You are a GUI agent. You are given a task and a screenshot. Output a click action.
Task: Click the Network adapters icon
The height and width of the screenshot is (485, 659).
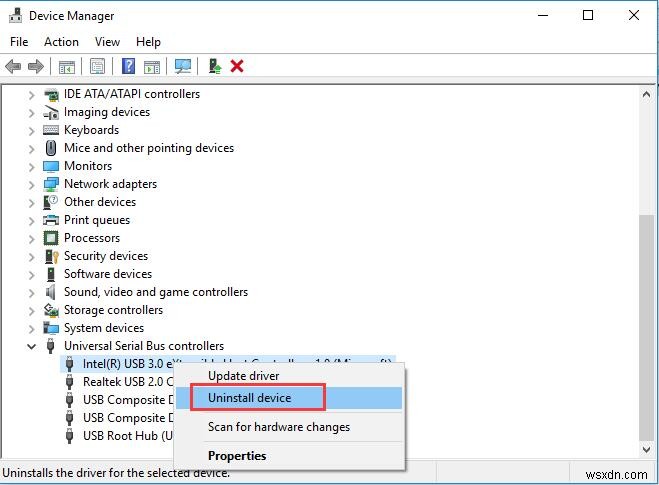click(x=51, y=184)
